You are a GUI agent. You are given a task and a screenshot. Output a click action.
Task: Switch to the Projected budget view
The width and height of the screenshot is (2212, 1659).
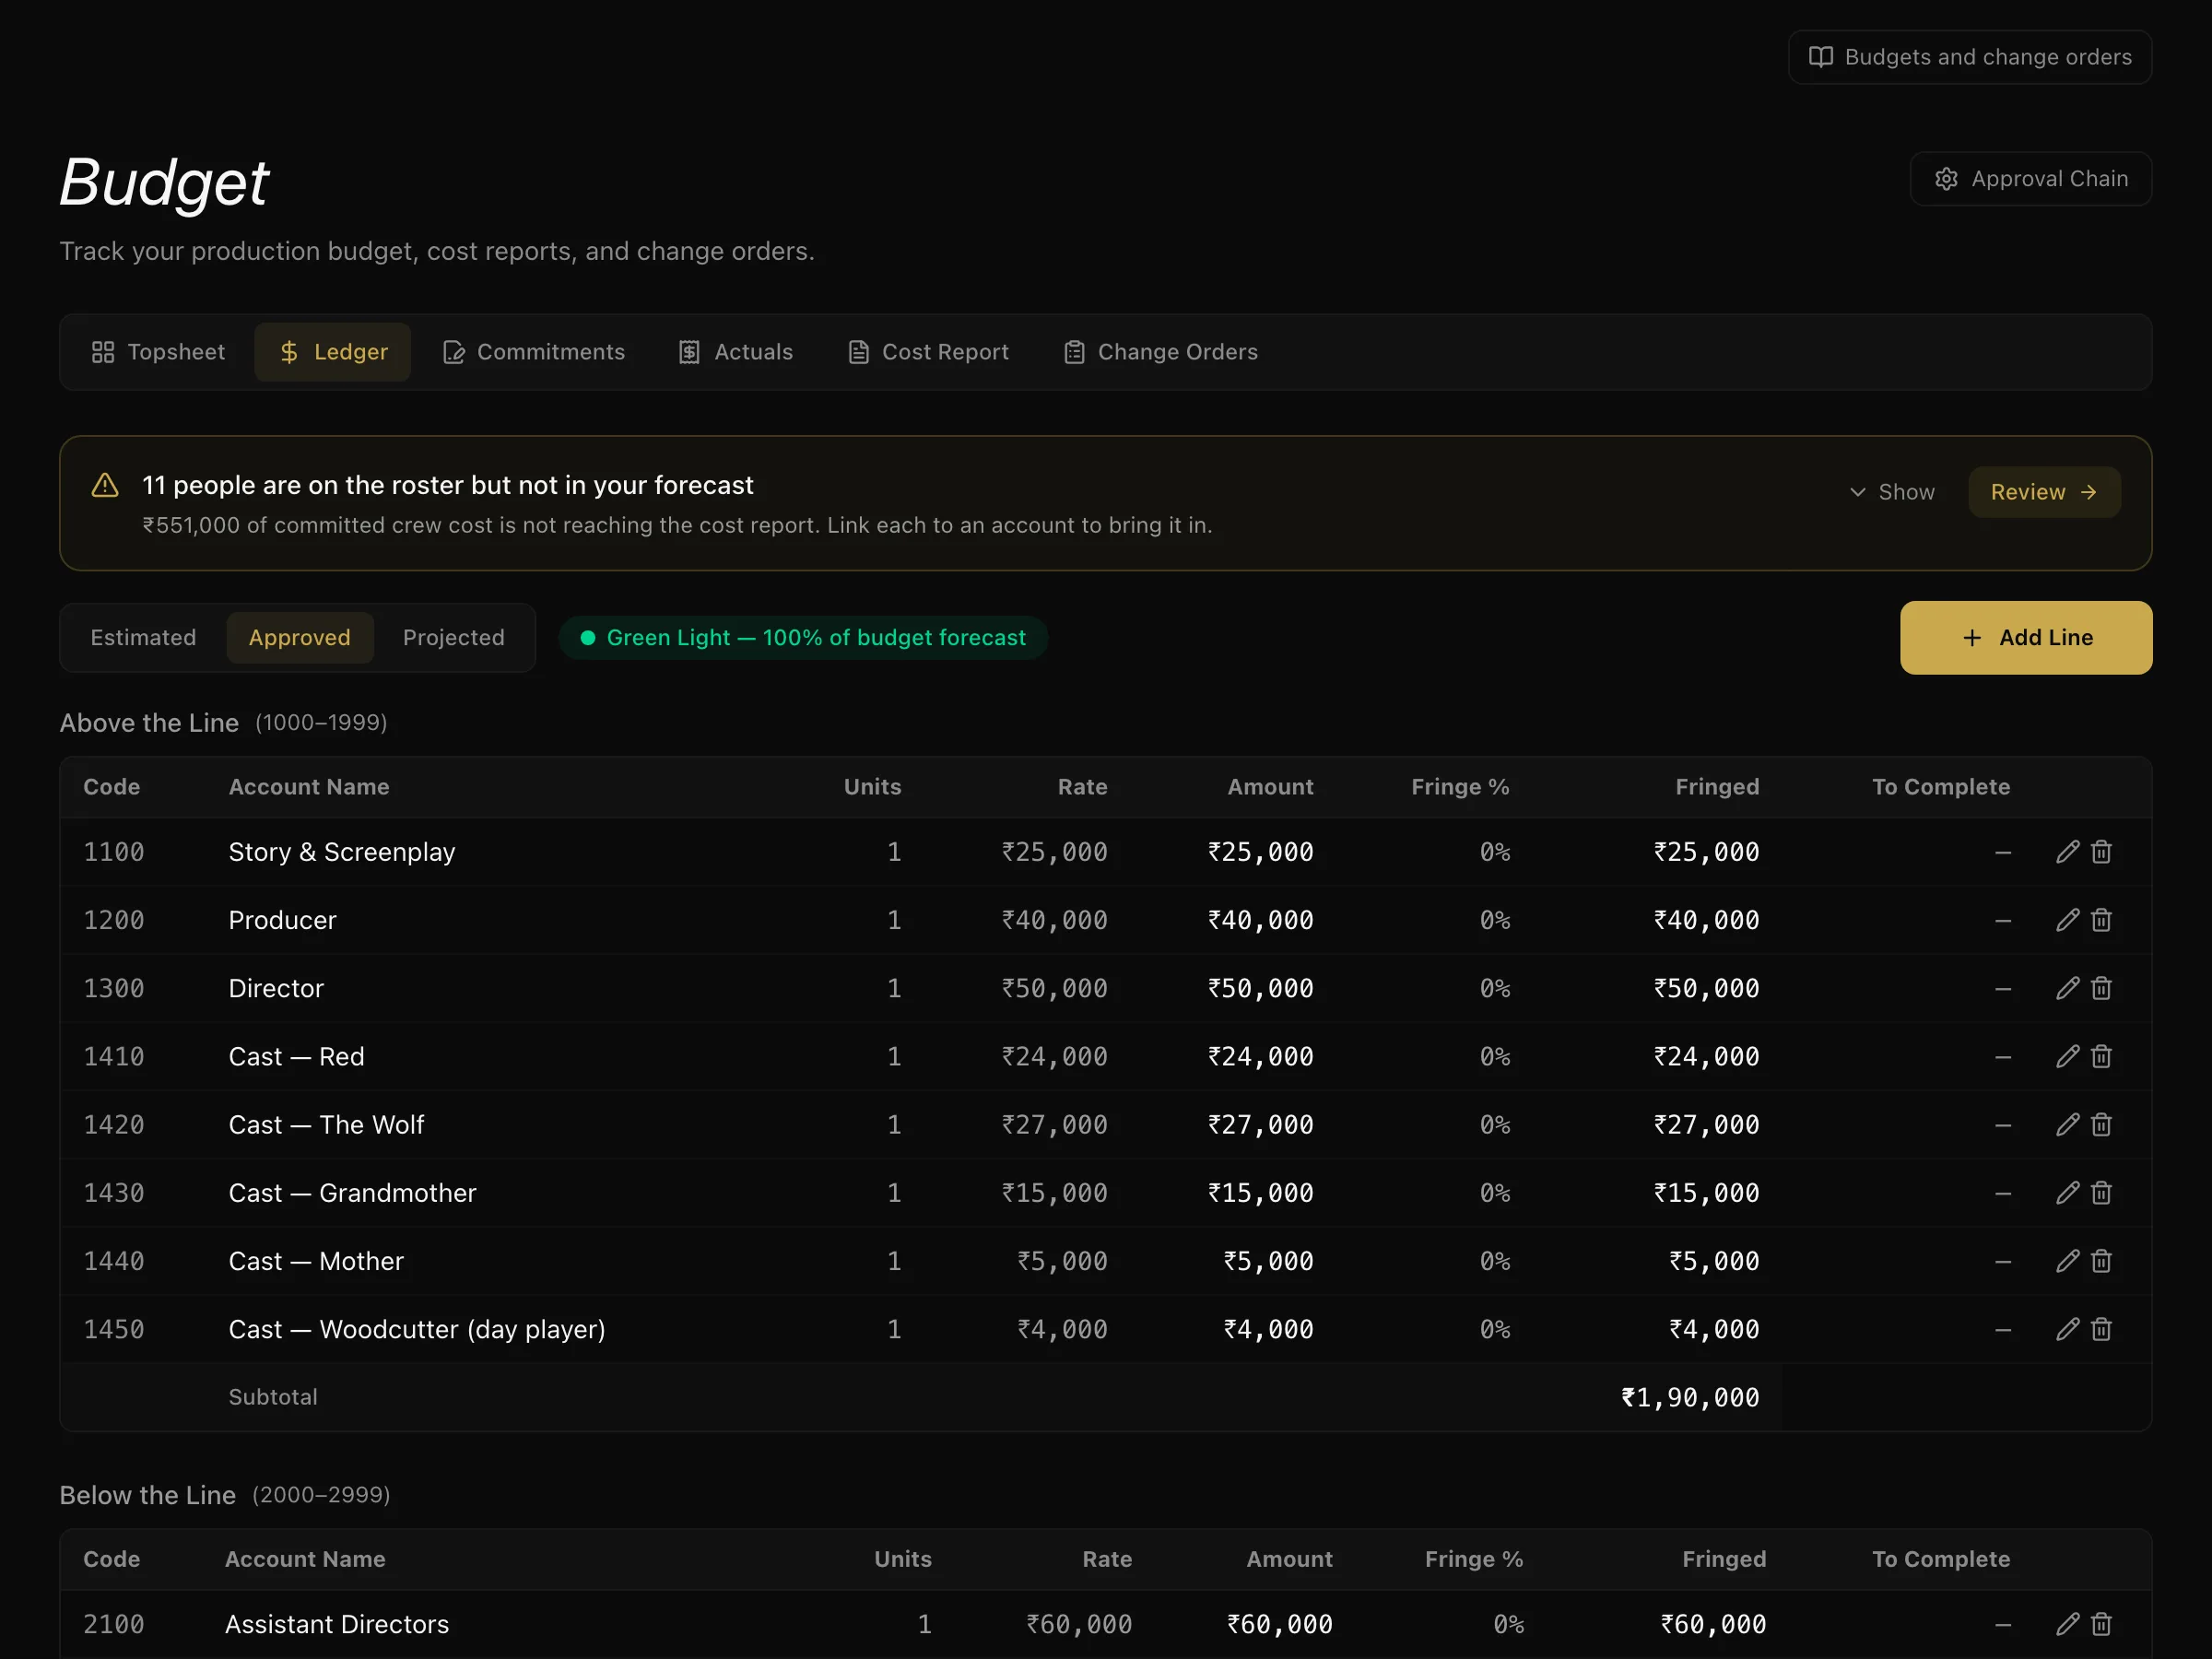[454, 638]
